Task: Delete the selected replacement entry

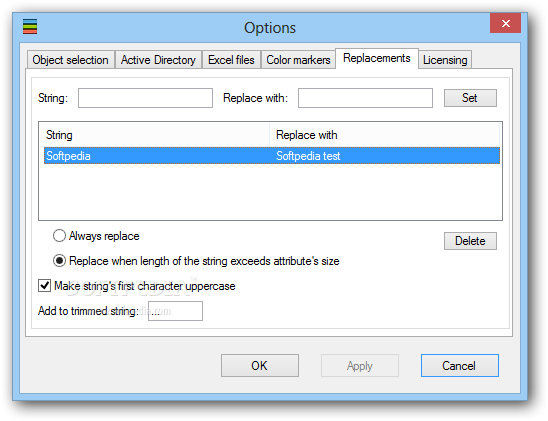Action: 470,241
